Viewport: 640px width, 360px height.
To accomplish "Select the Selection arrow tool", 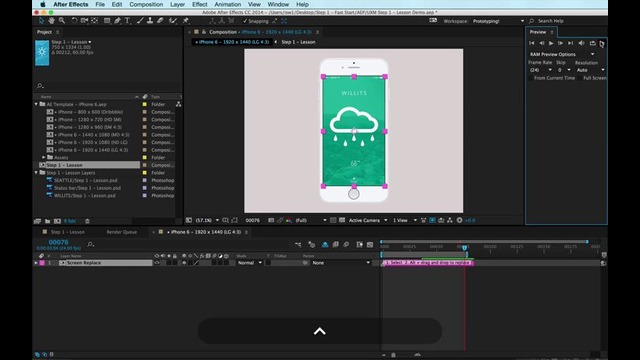I will pyautogui.click(x=41, y=21).
